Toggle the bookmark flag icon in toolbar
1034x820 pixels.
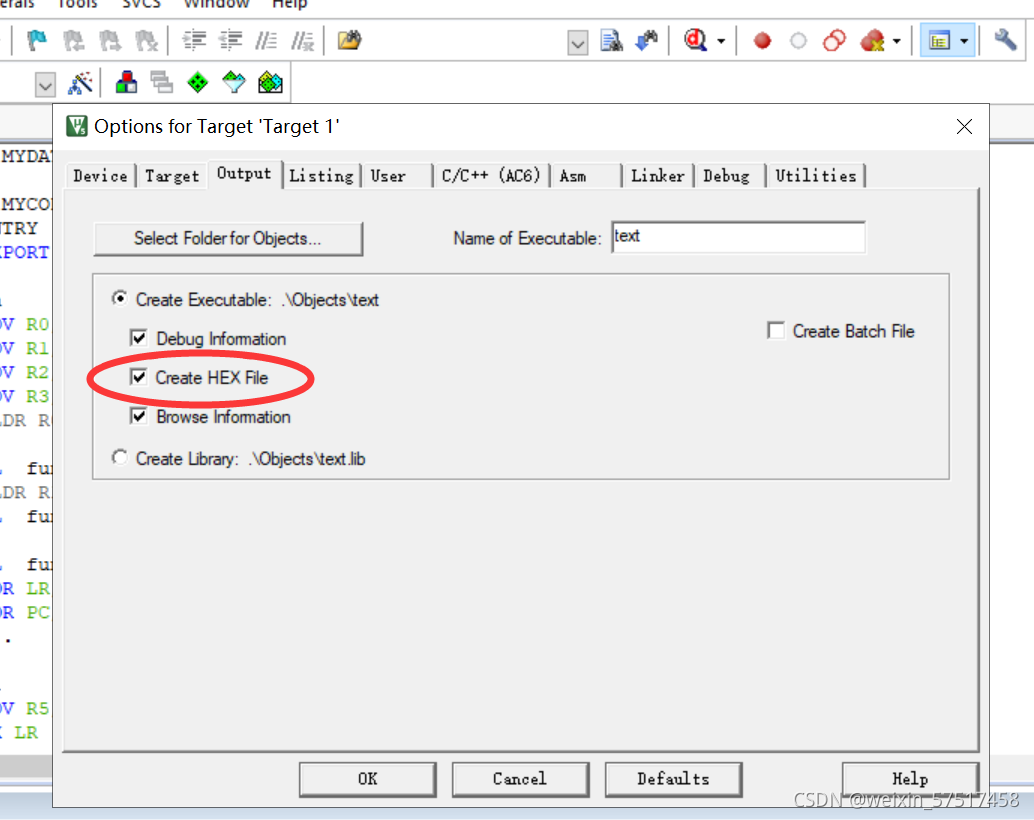point(37,41)
